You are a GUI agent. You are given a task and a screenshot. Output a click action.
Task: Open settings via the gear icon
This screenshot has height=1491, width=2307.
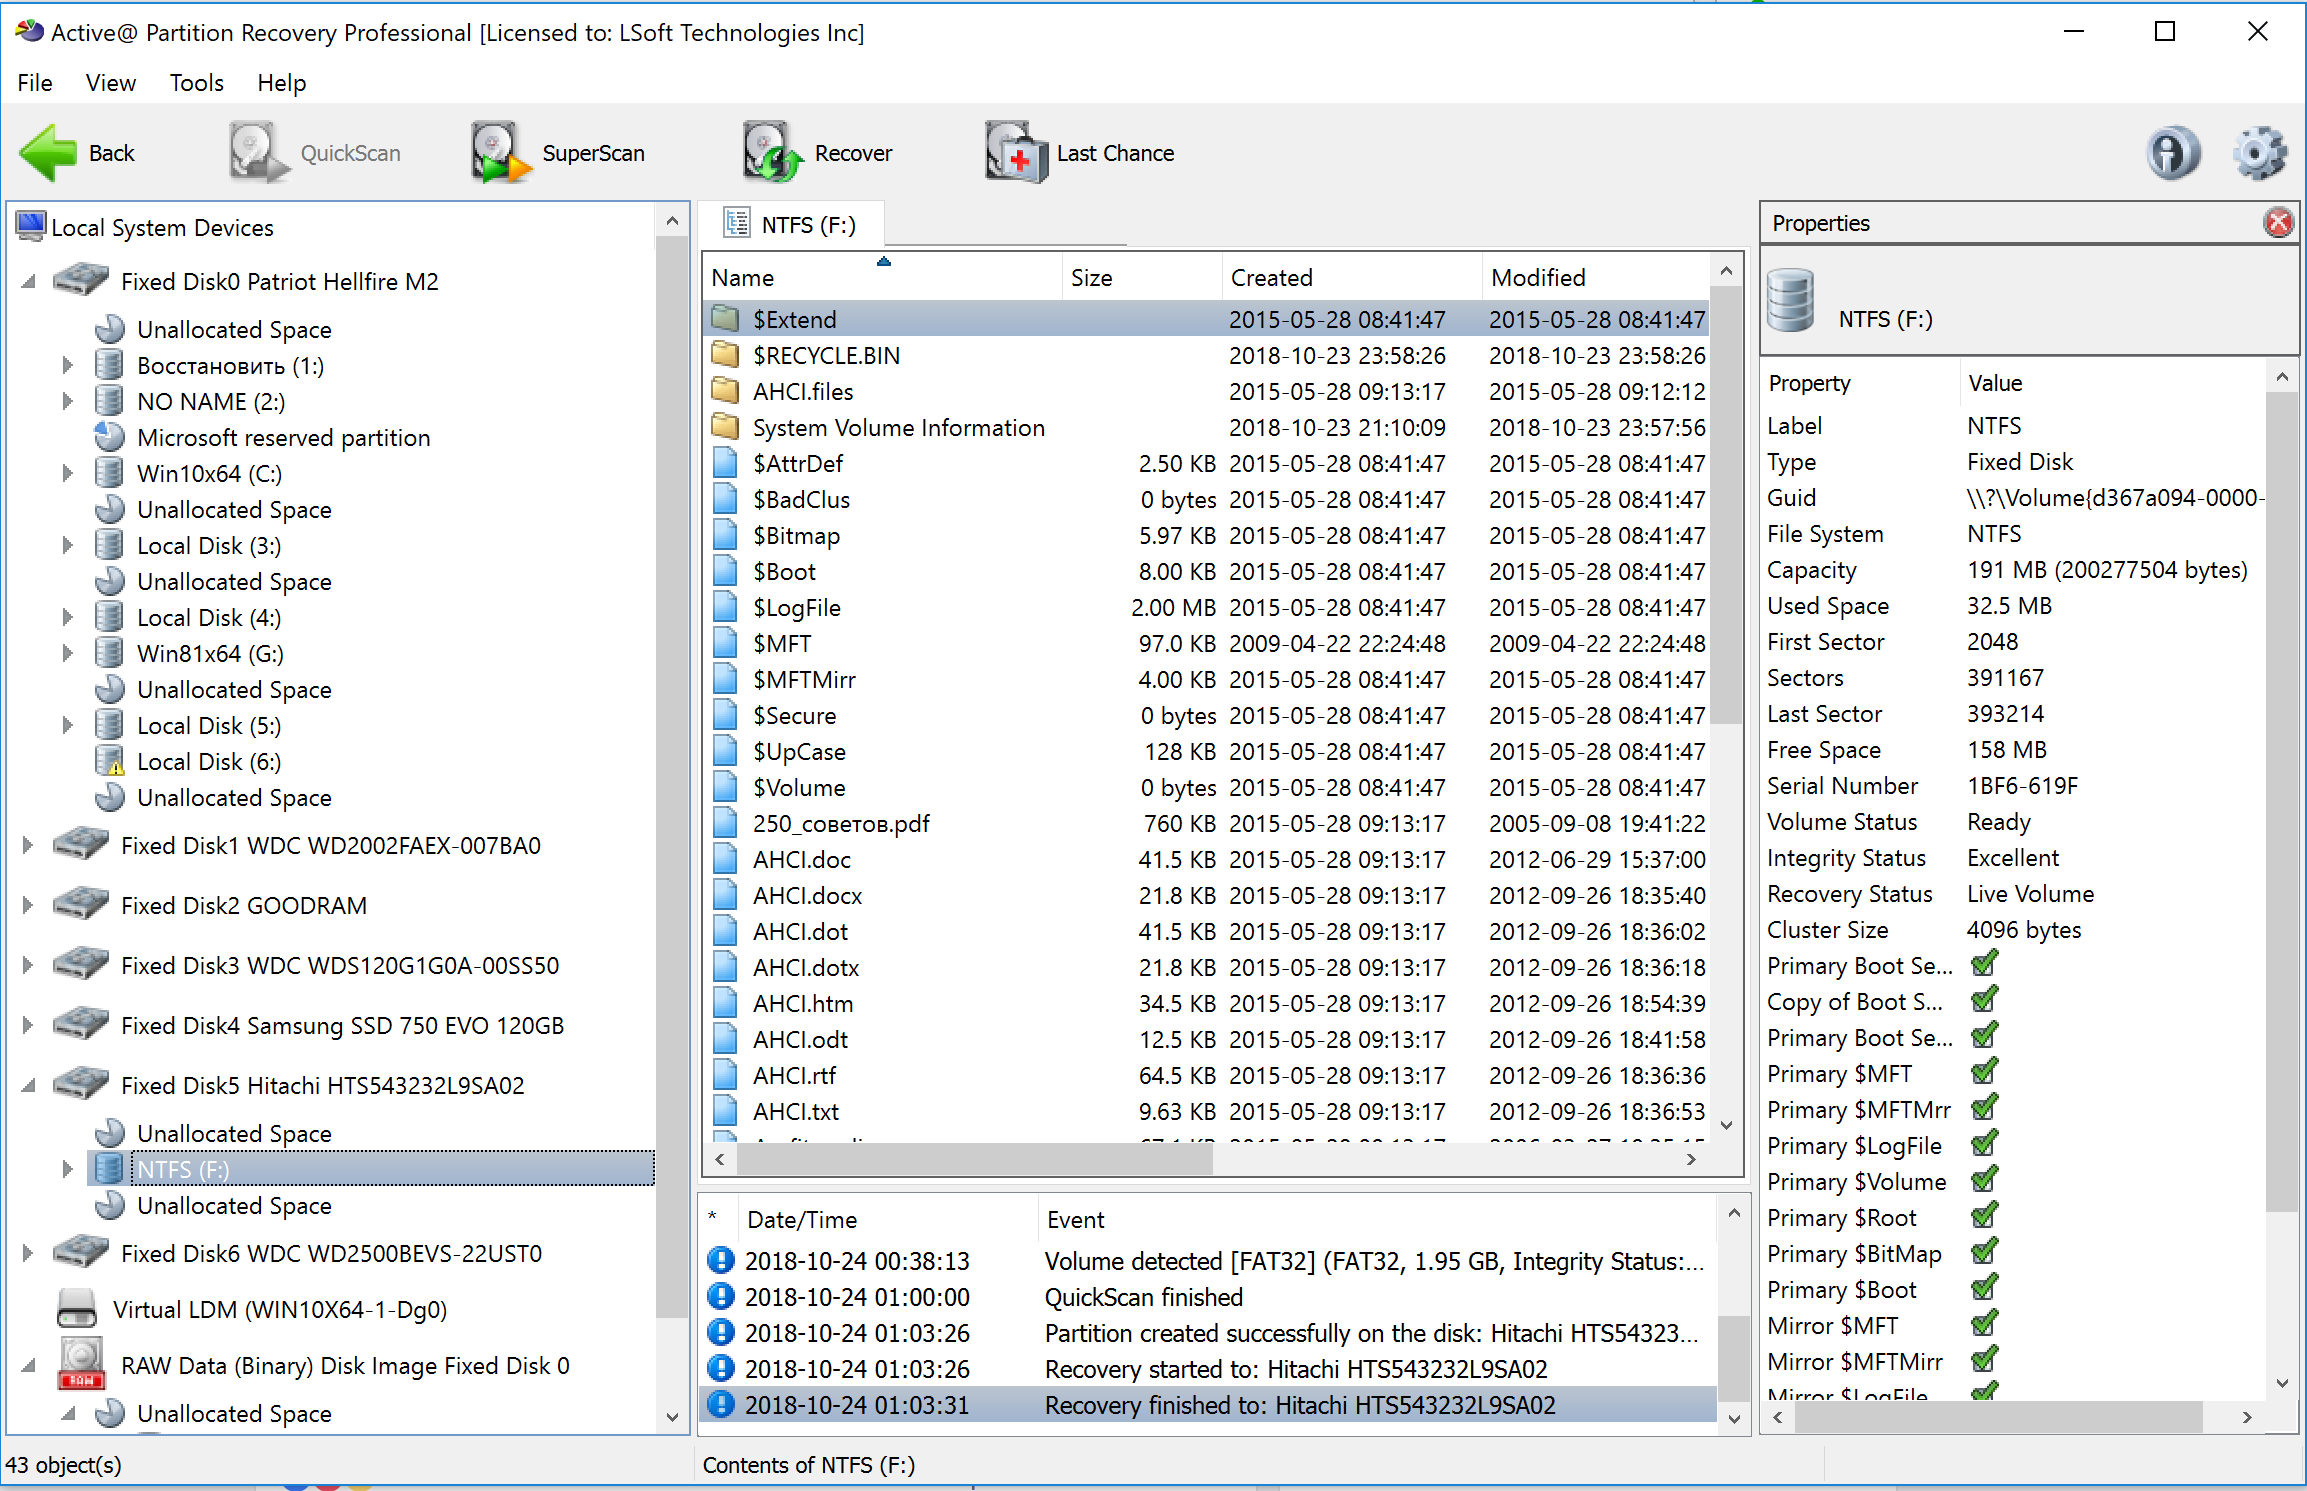[x=2259, y=153]
